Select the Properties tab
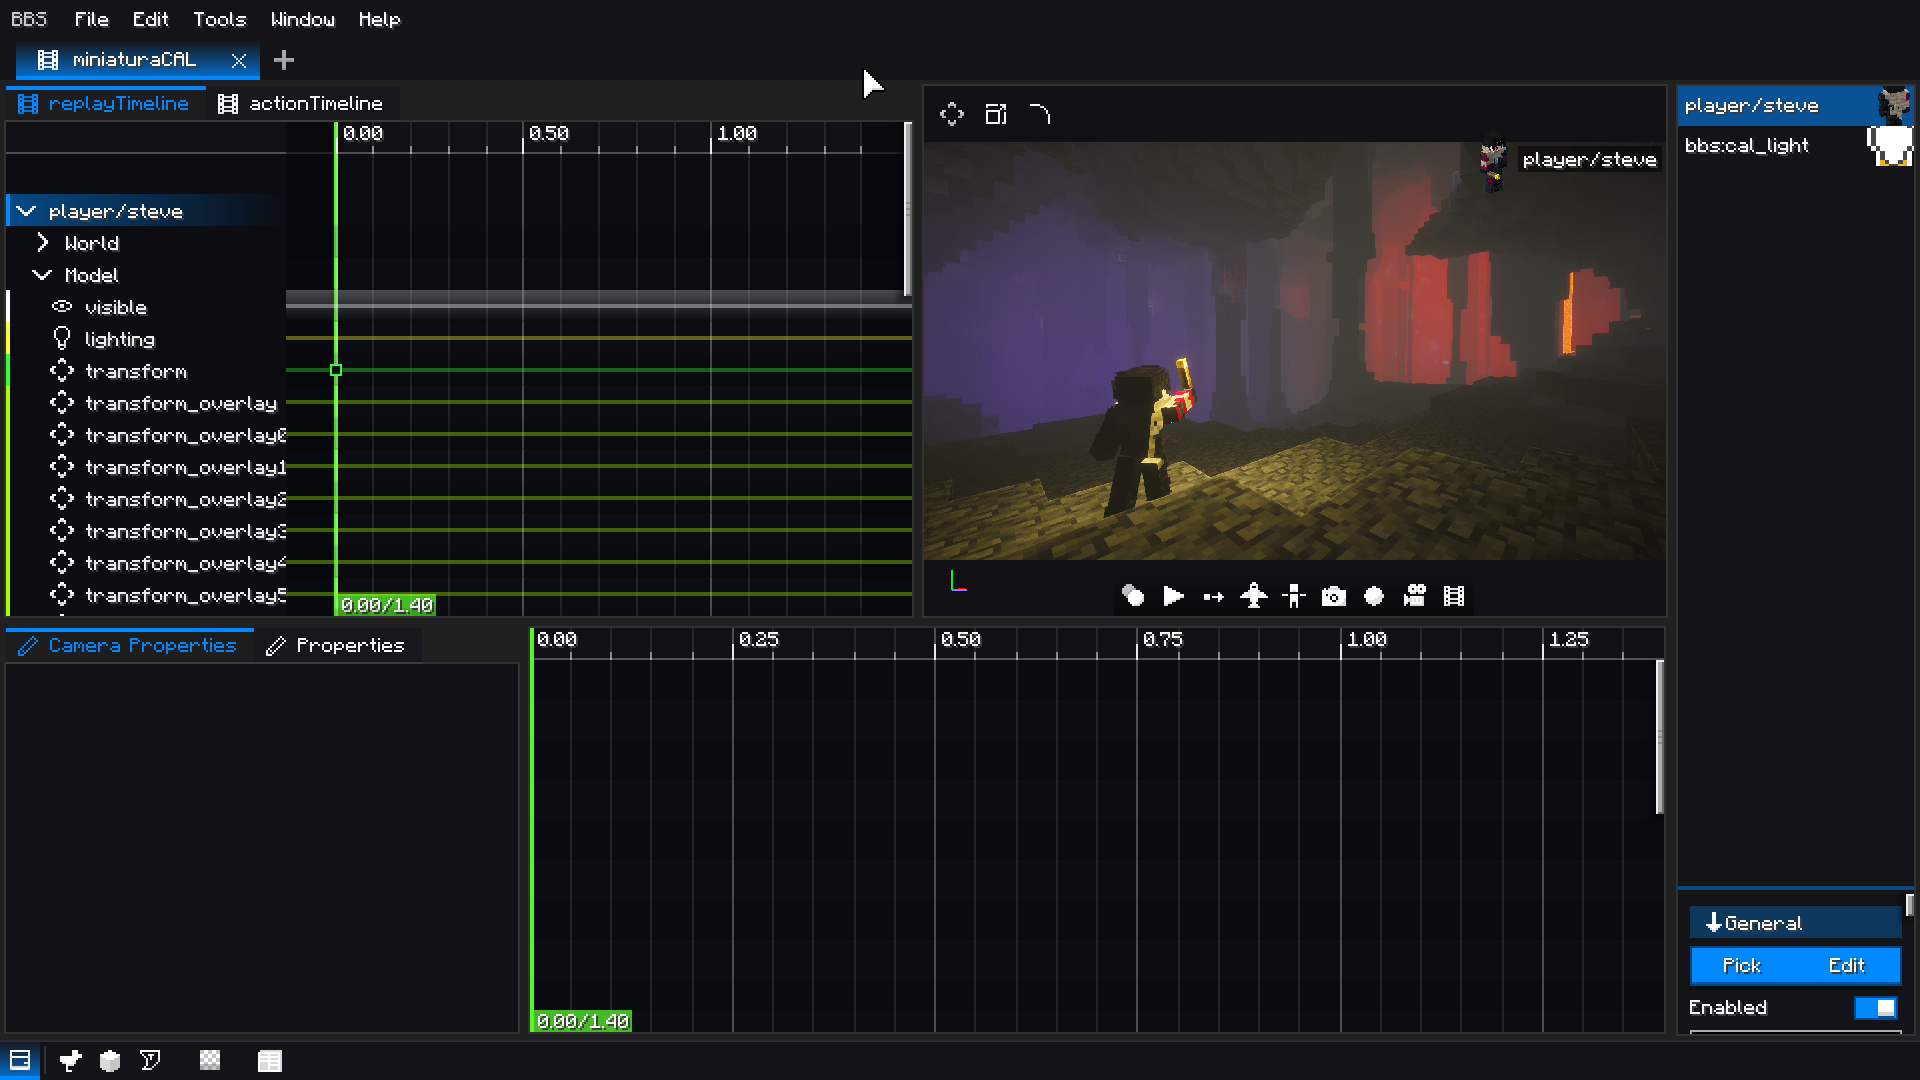1920x1080 pixels. pyautogui.click(x=336, y=645)
